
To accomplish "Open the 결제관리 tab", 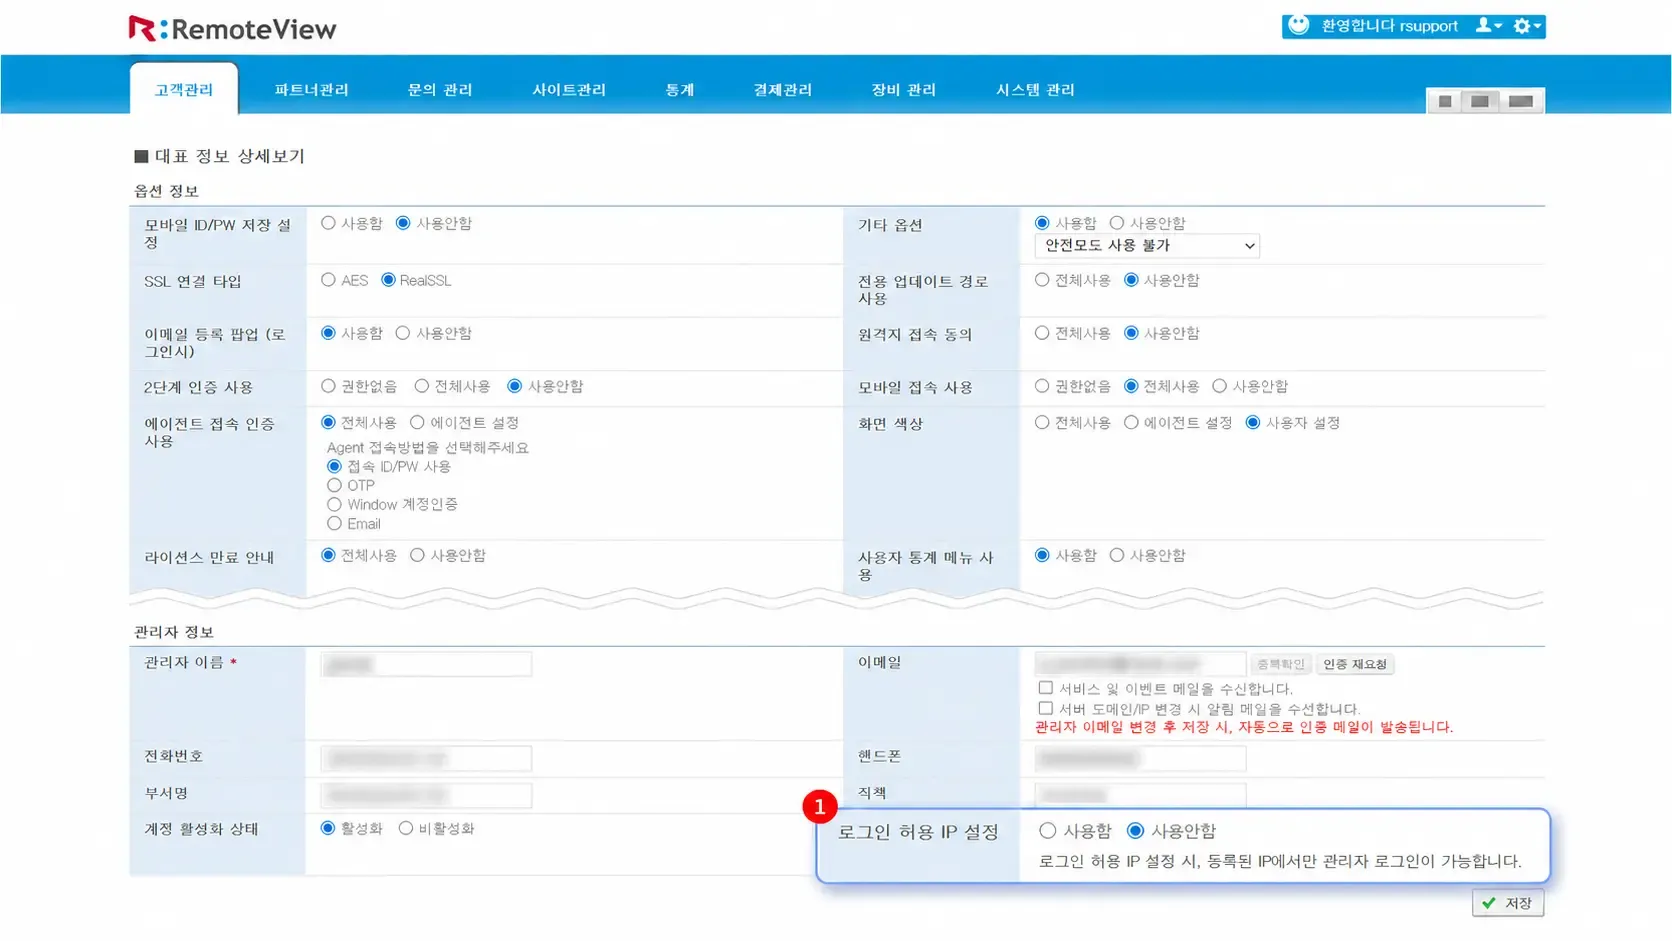I will click(783, 90).
